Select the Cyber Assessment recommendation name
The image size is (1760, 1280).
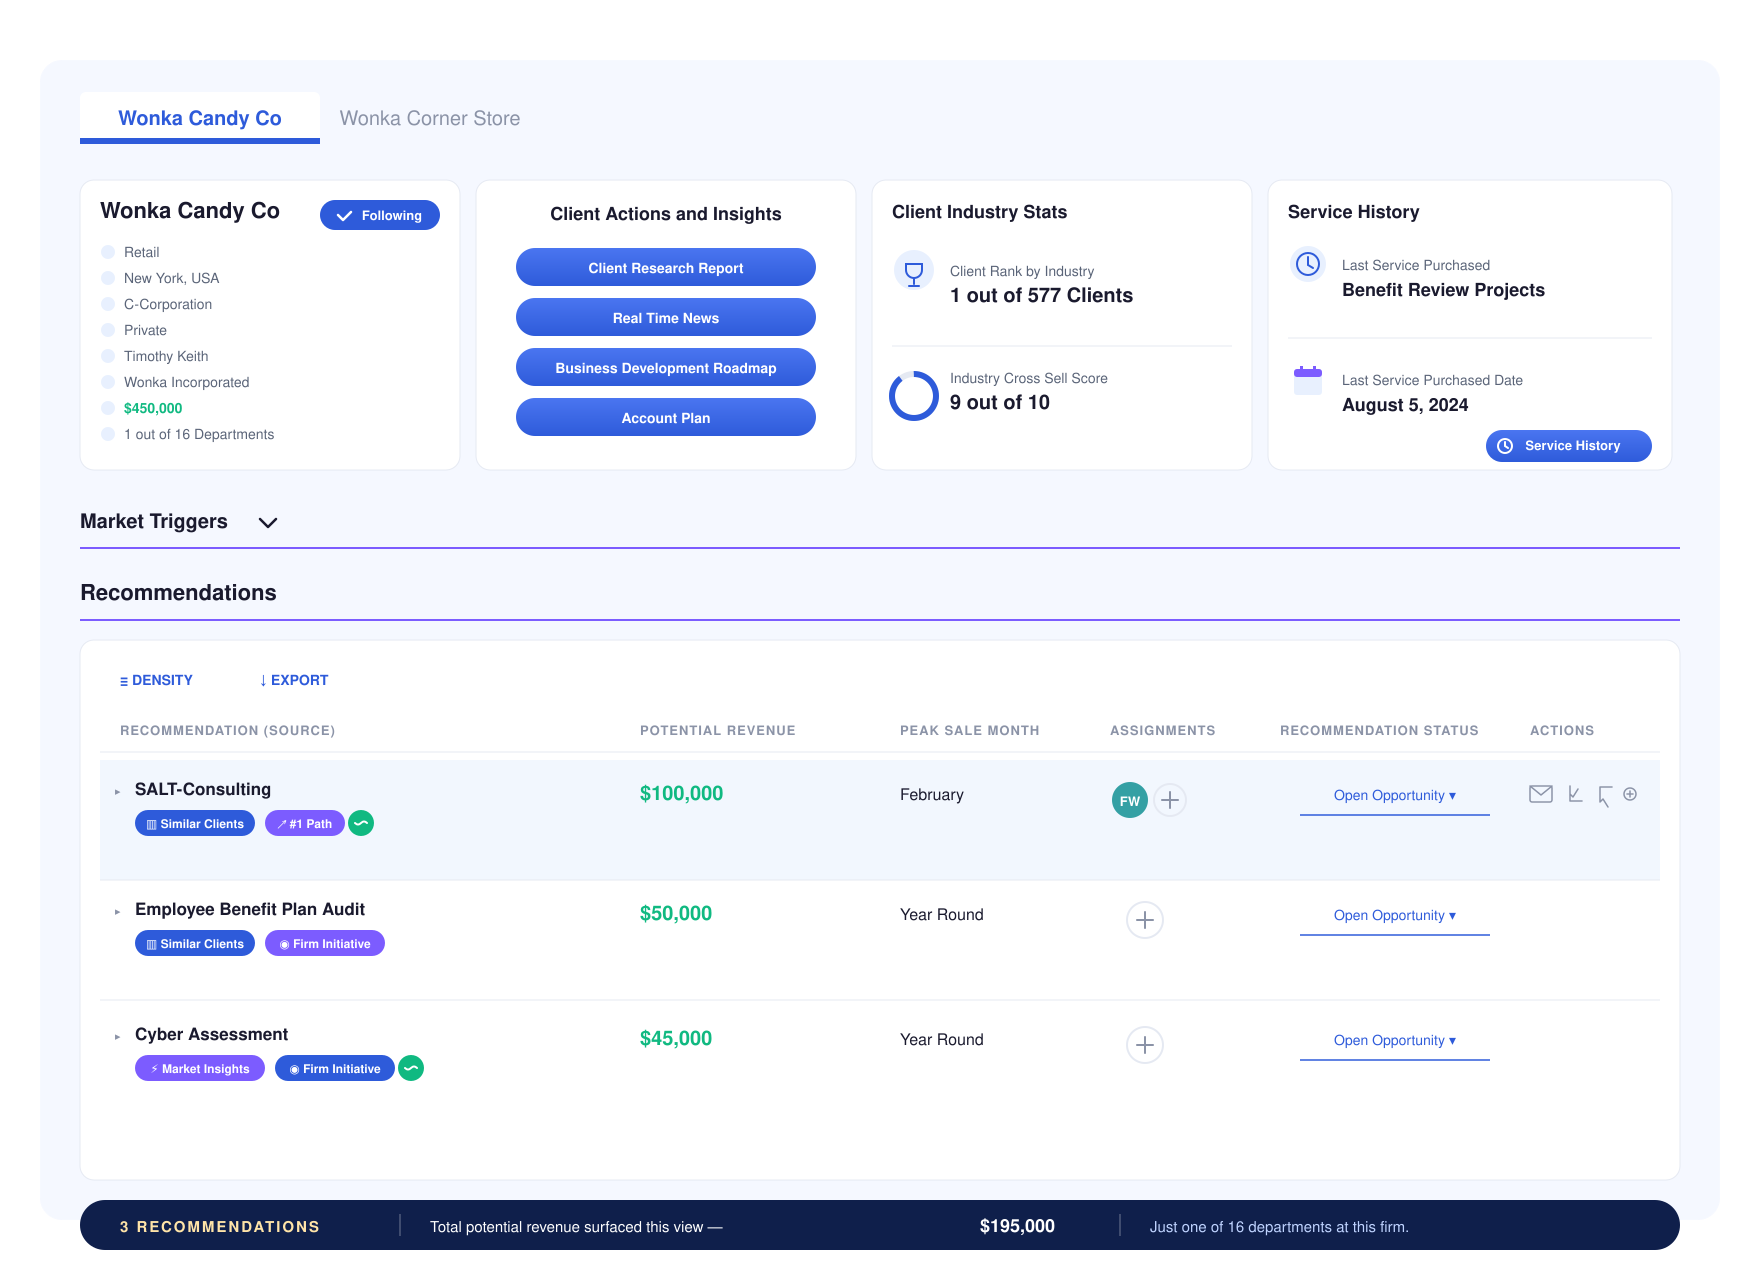point(212,1034)
